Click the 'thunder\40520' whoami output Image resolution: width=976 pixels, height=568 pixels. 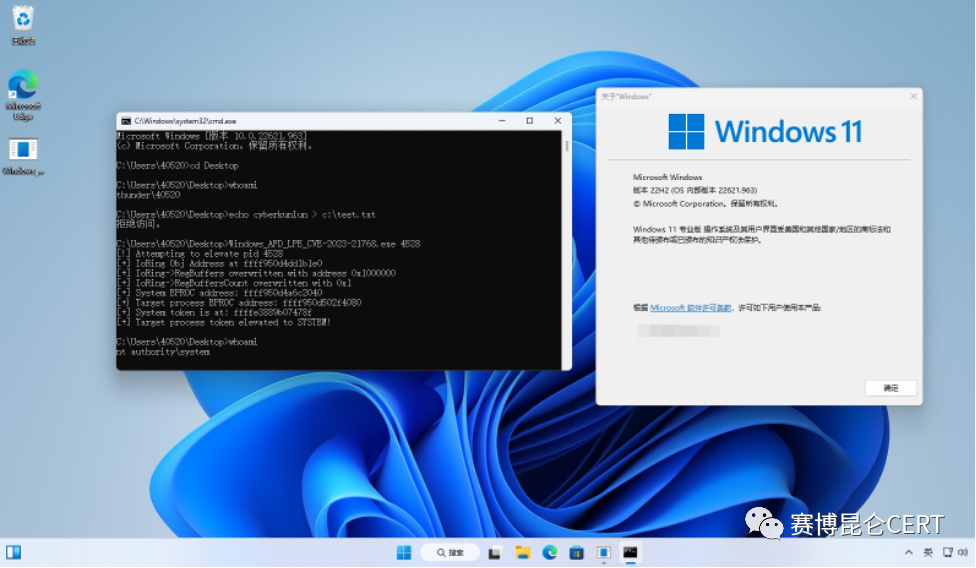click(x=148, y=195)
